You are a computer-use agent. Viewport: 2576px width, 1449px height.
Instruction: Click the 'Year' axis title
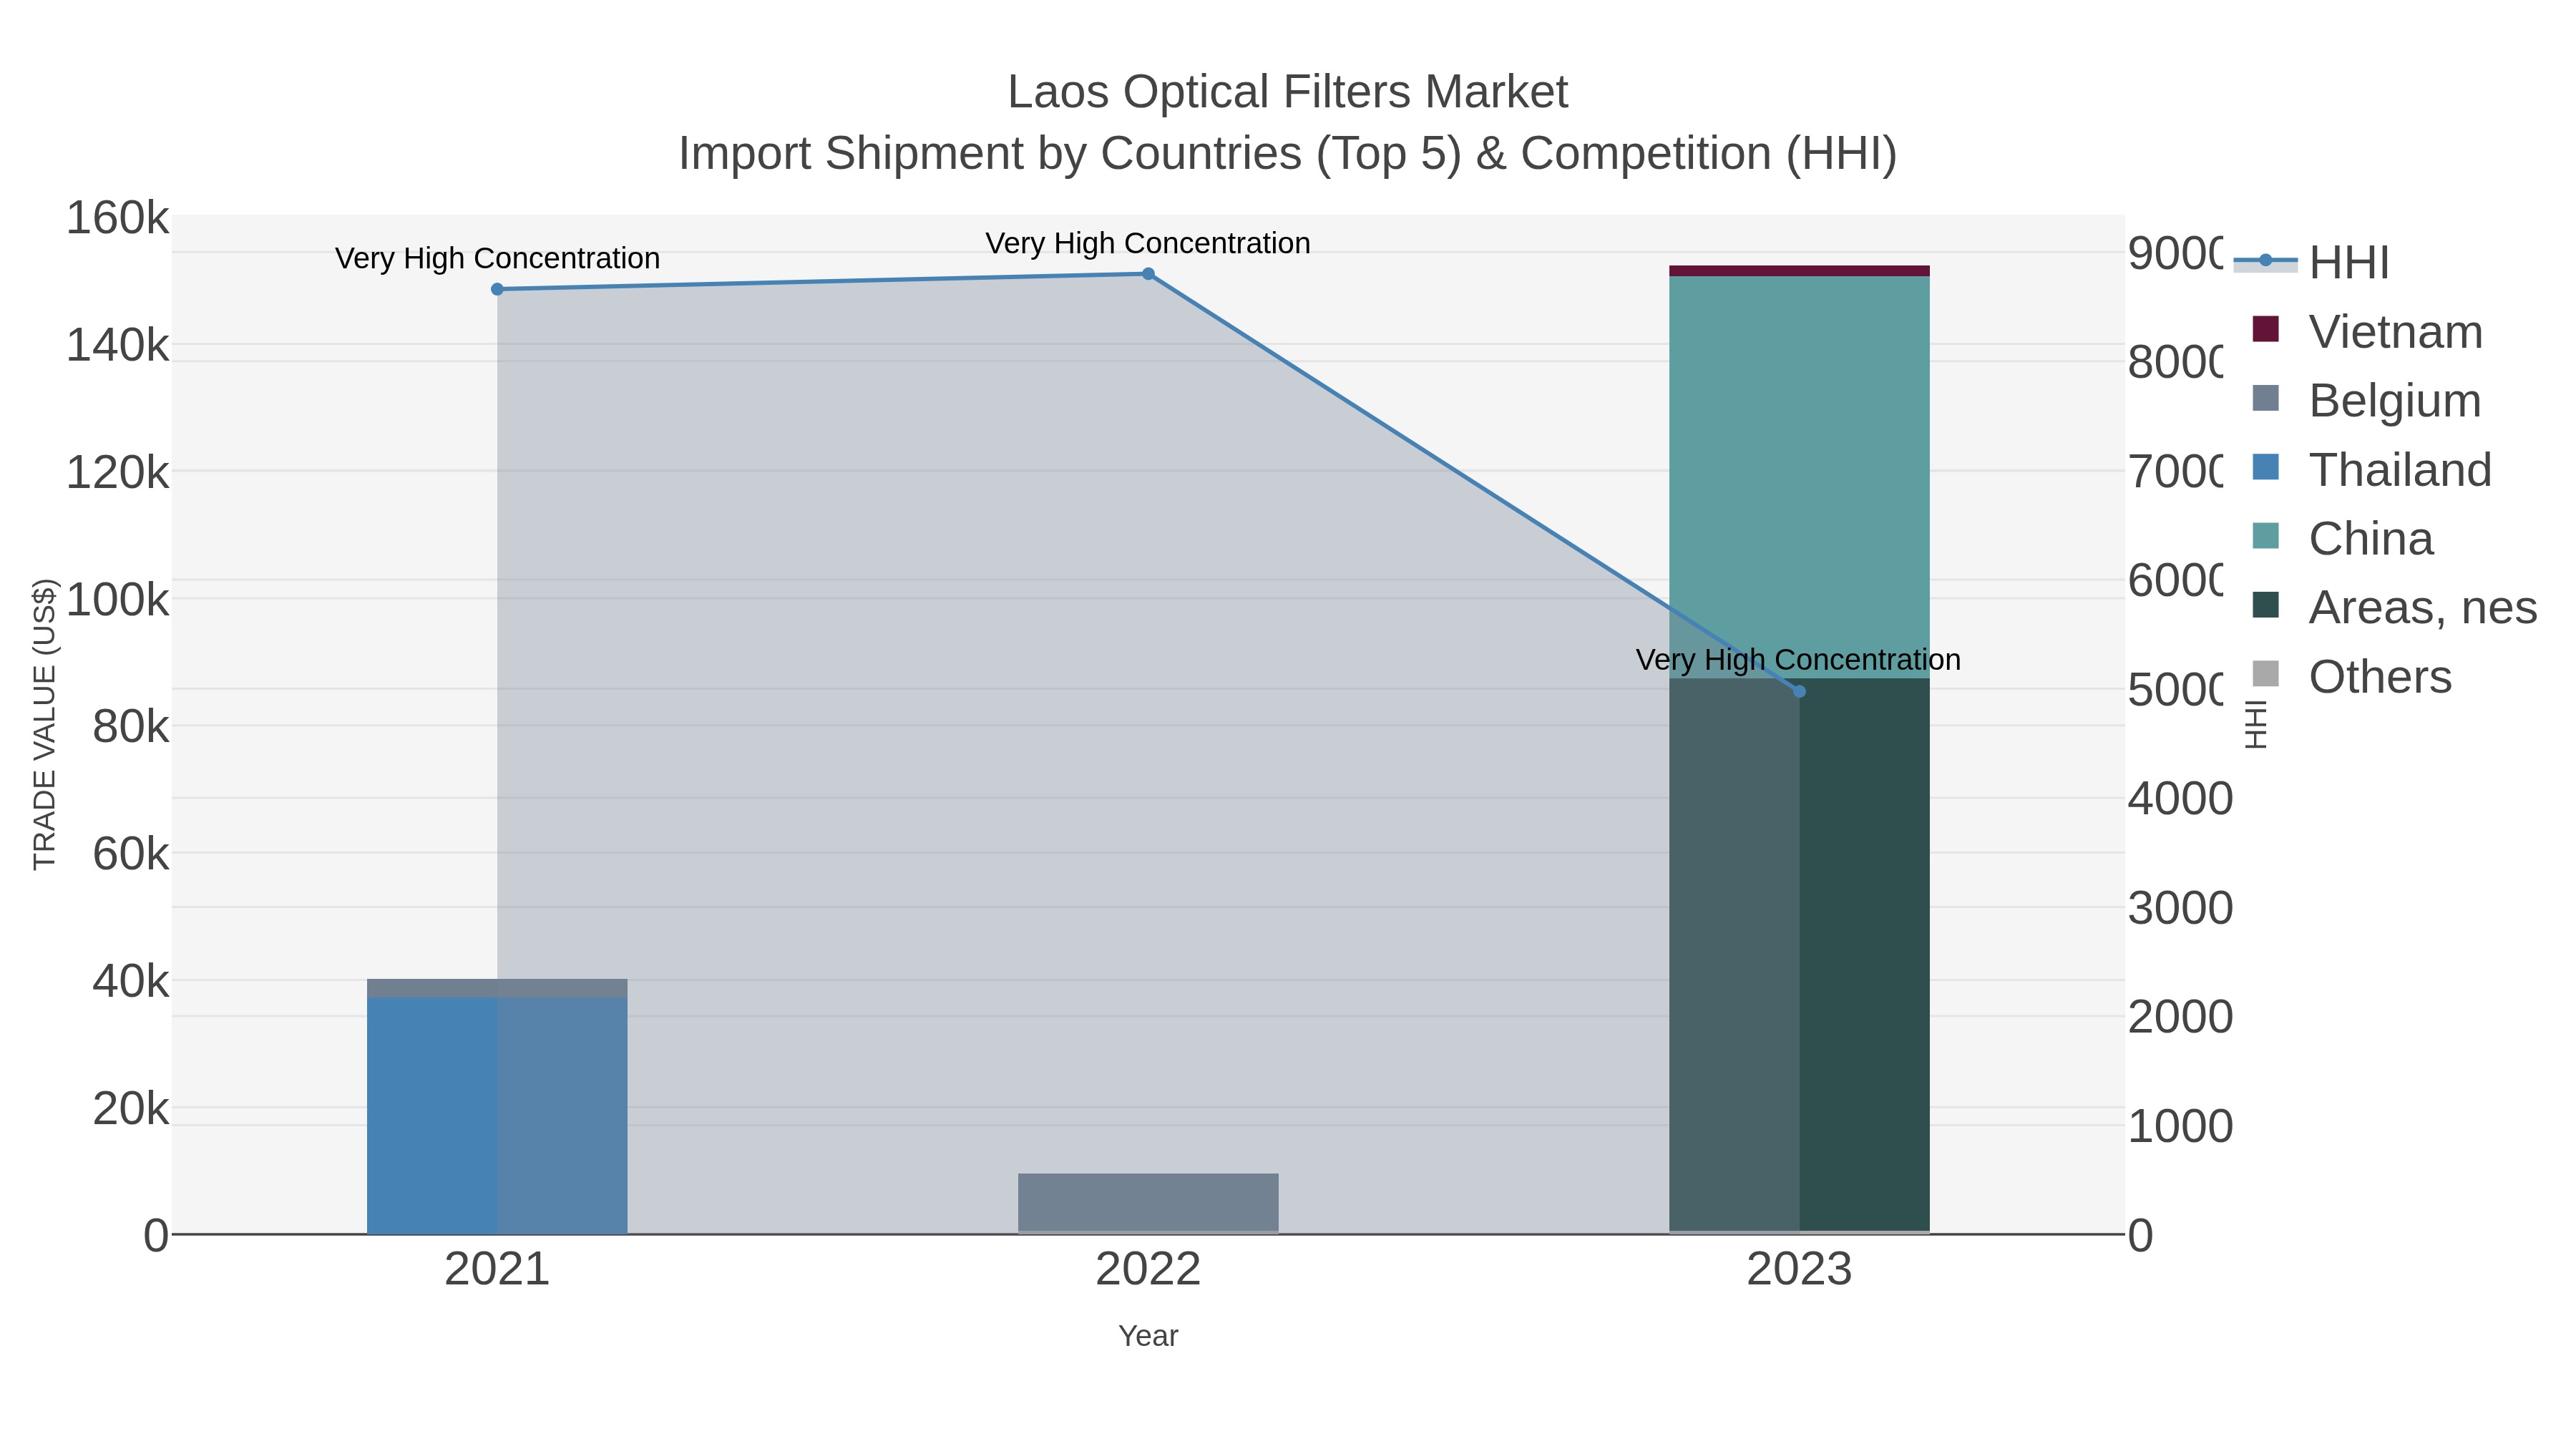tap(1148, 1336)
